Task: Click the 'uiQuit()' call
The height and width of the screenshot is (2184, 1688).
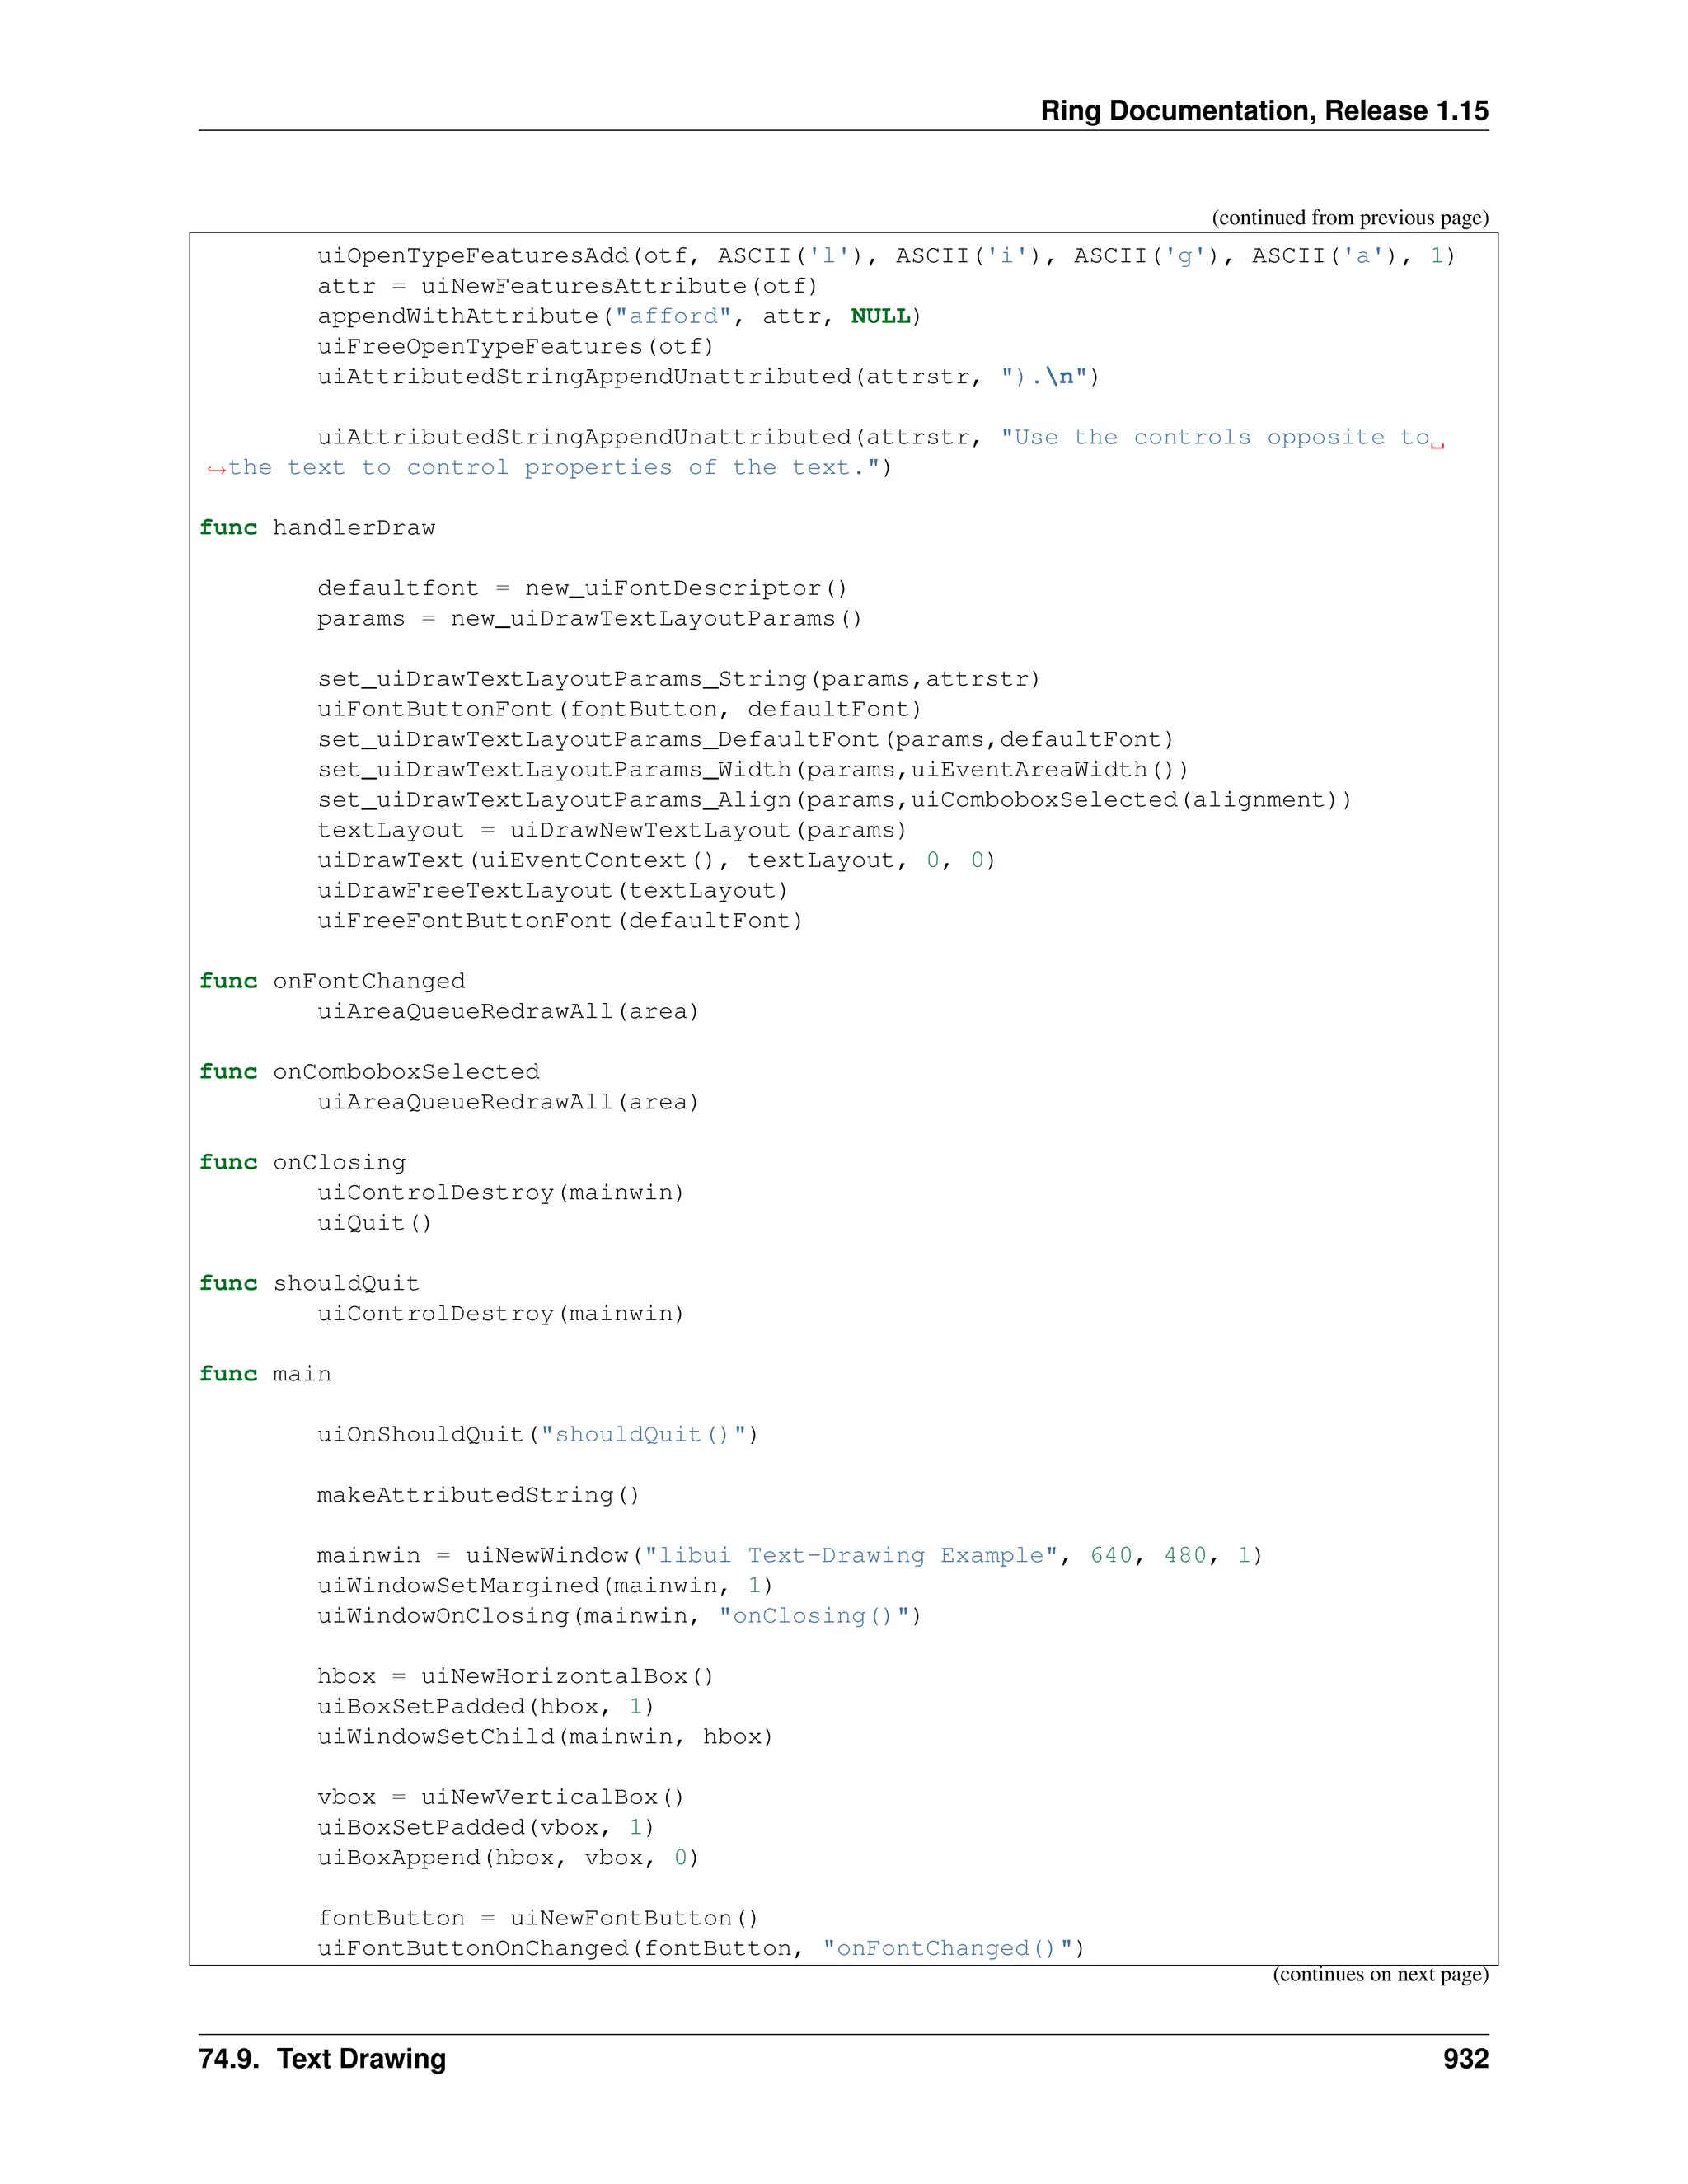Action: (x=375, y=1223)
